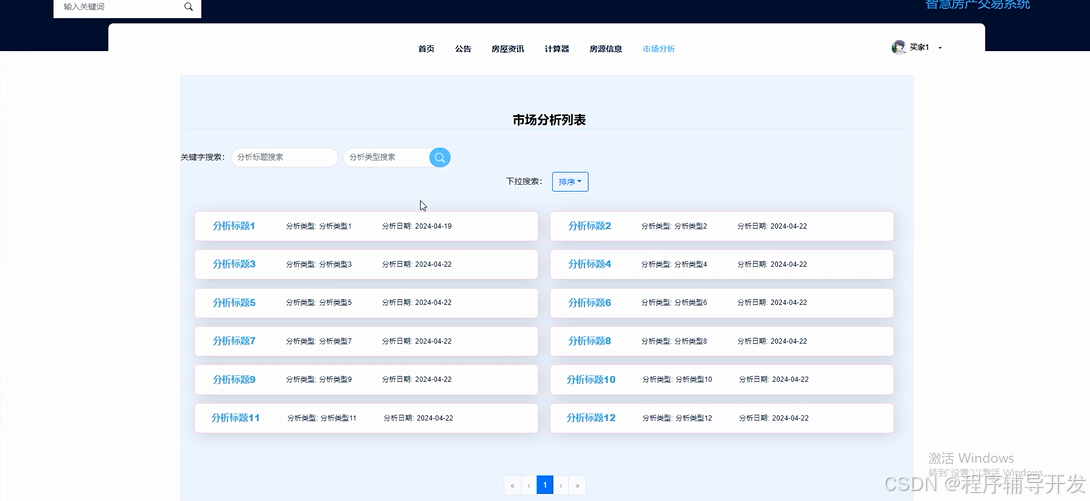This screenshot has height=501, width=1090.
Task: Open the 分析标题5 entry
Action: click(x=234, y=302)
